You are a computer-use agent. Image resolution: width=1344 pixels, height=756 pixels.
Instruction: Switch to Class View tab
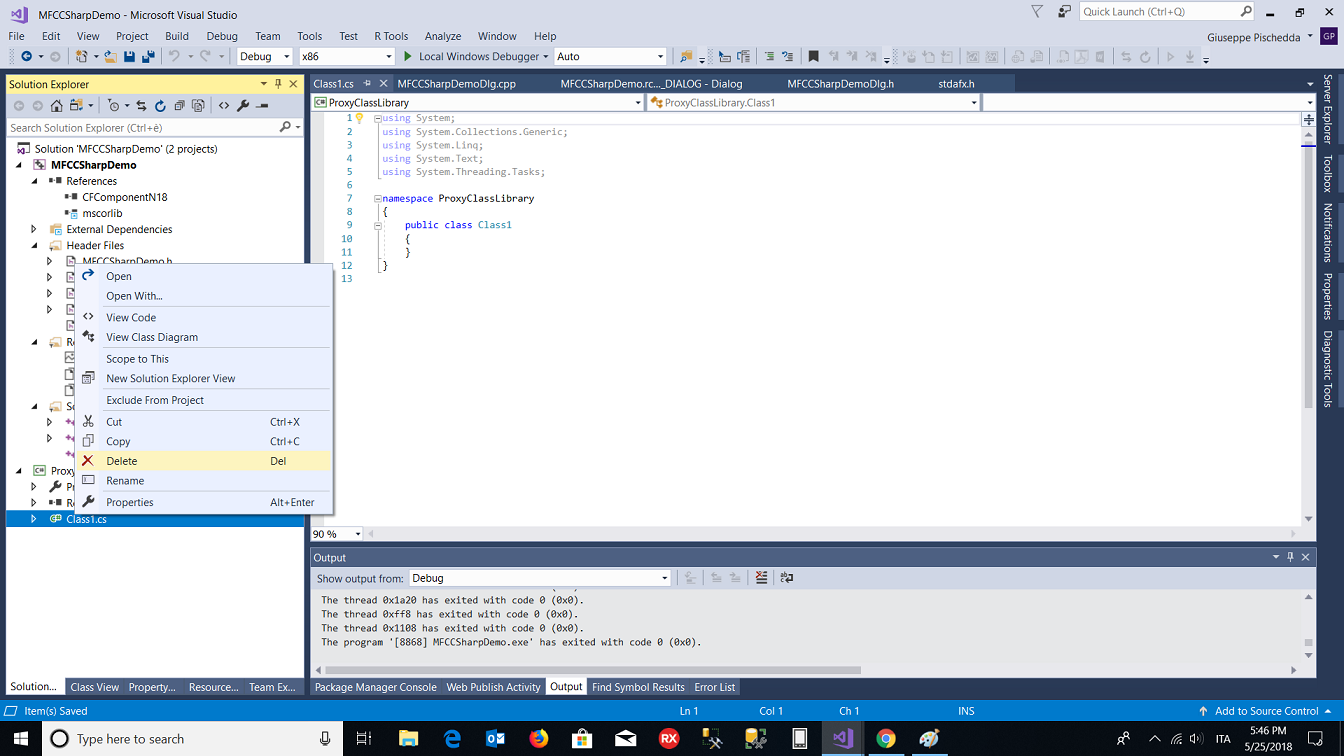pyautogui.click(x=95, y=687)
